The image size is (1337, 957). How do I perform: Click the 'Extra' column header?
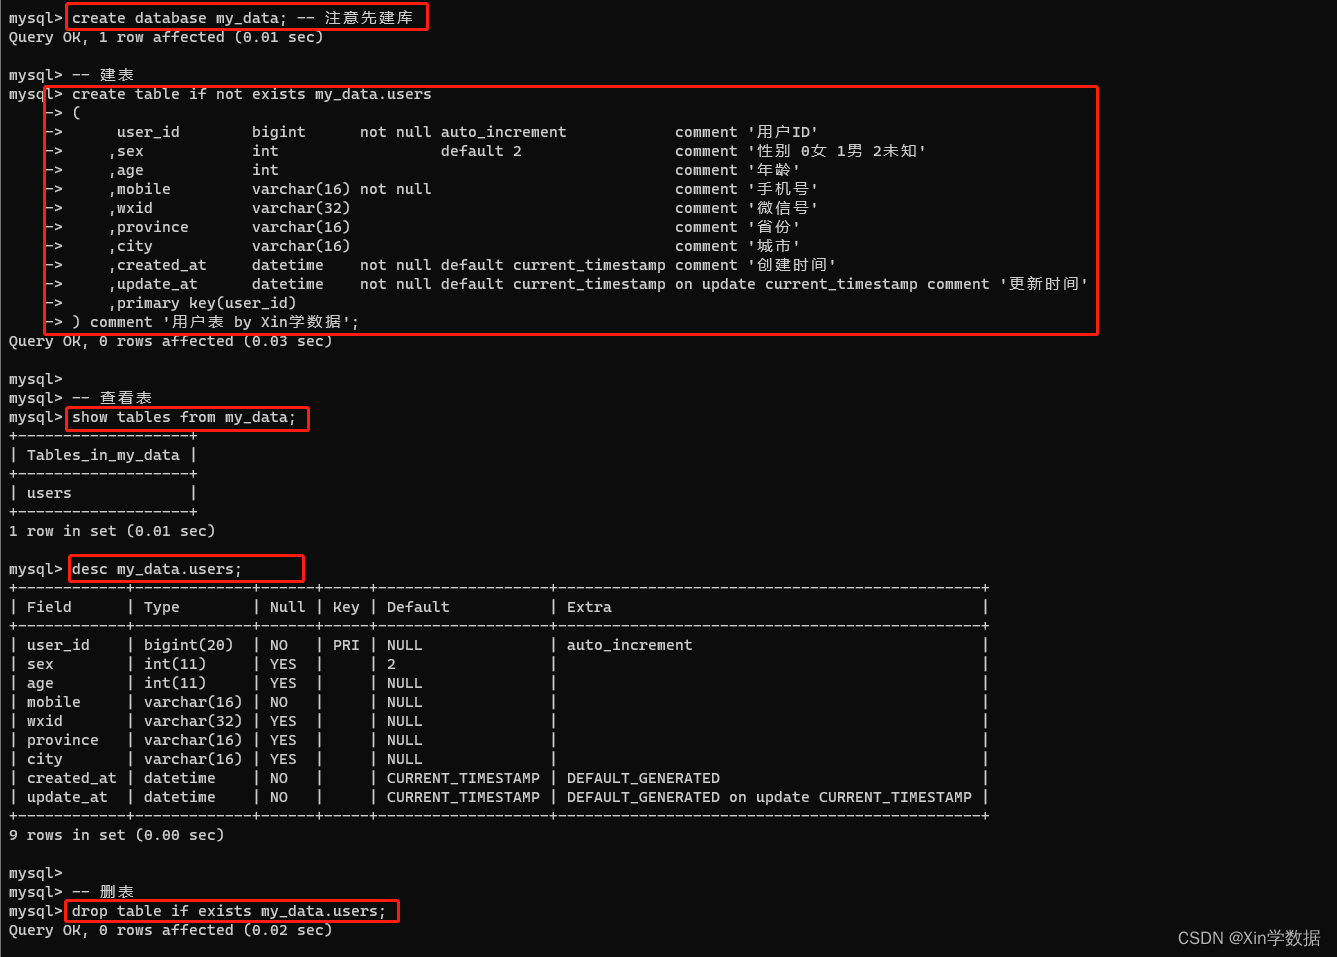tap(589, 607)
